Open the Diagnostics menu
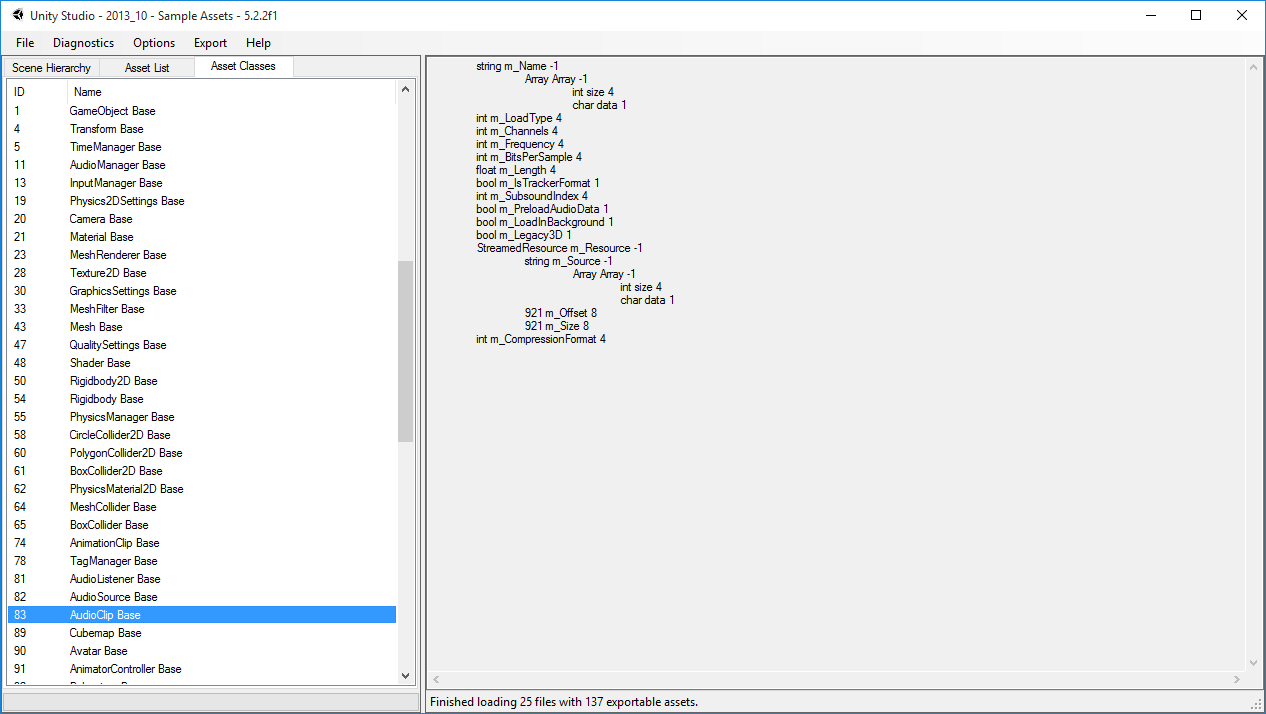The height and width of the screenshot is (714, 1266). [x=83, y=43]
